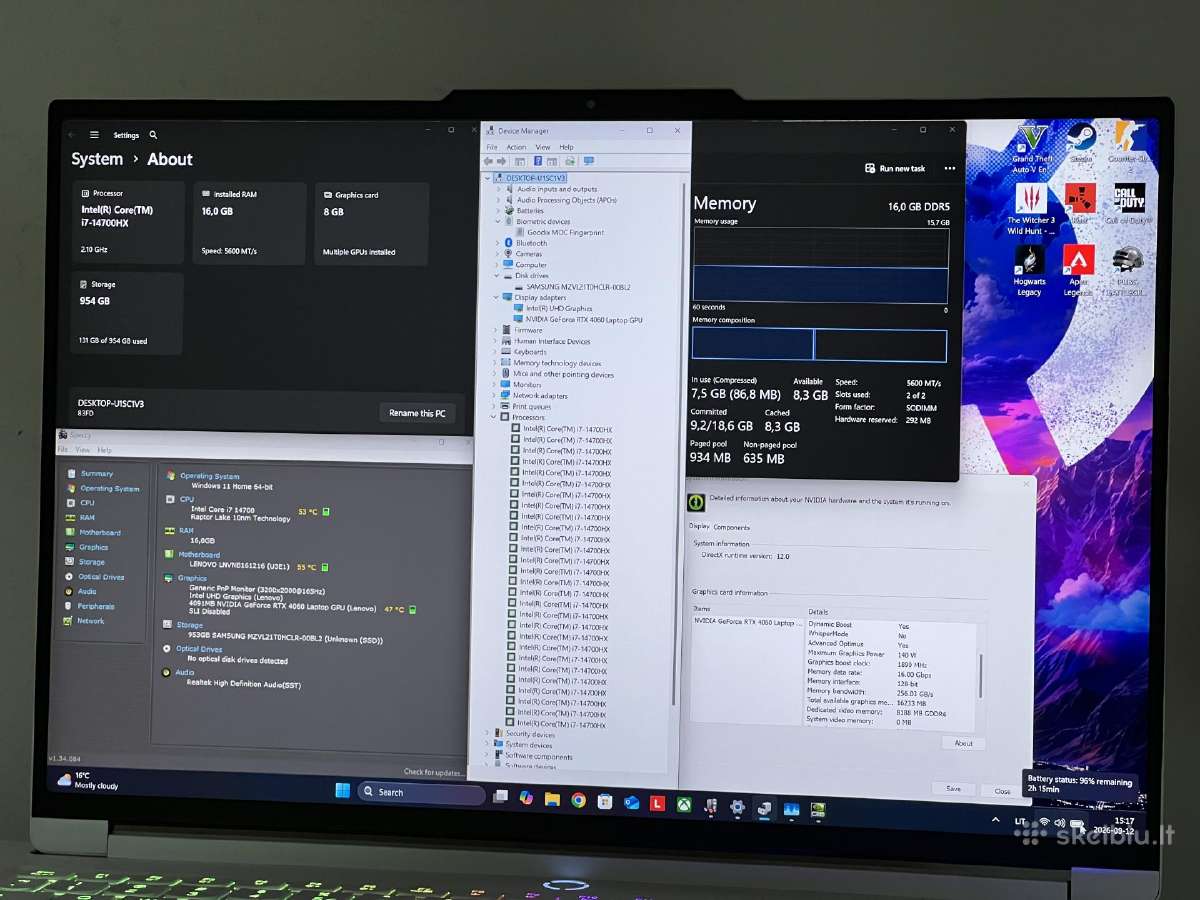Image resolution: width=1200 pixels, height=900 pixels.
Task: Collapse the Biometric devices node
Action: tap(497, 222)
